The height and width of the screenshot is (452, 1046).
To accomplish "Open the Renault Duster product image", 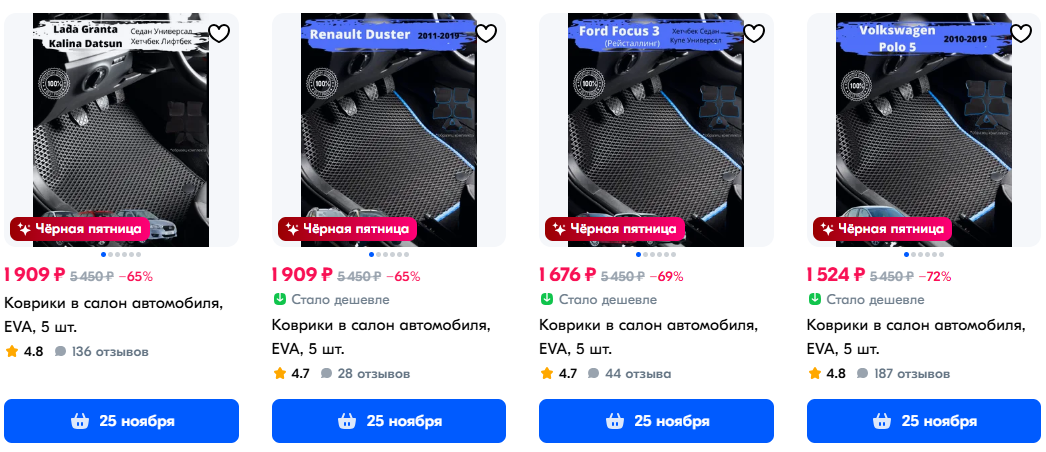I will click(389, 130).
